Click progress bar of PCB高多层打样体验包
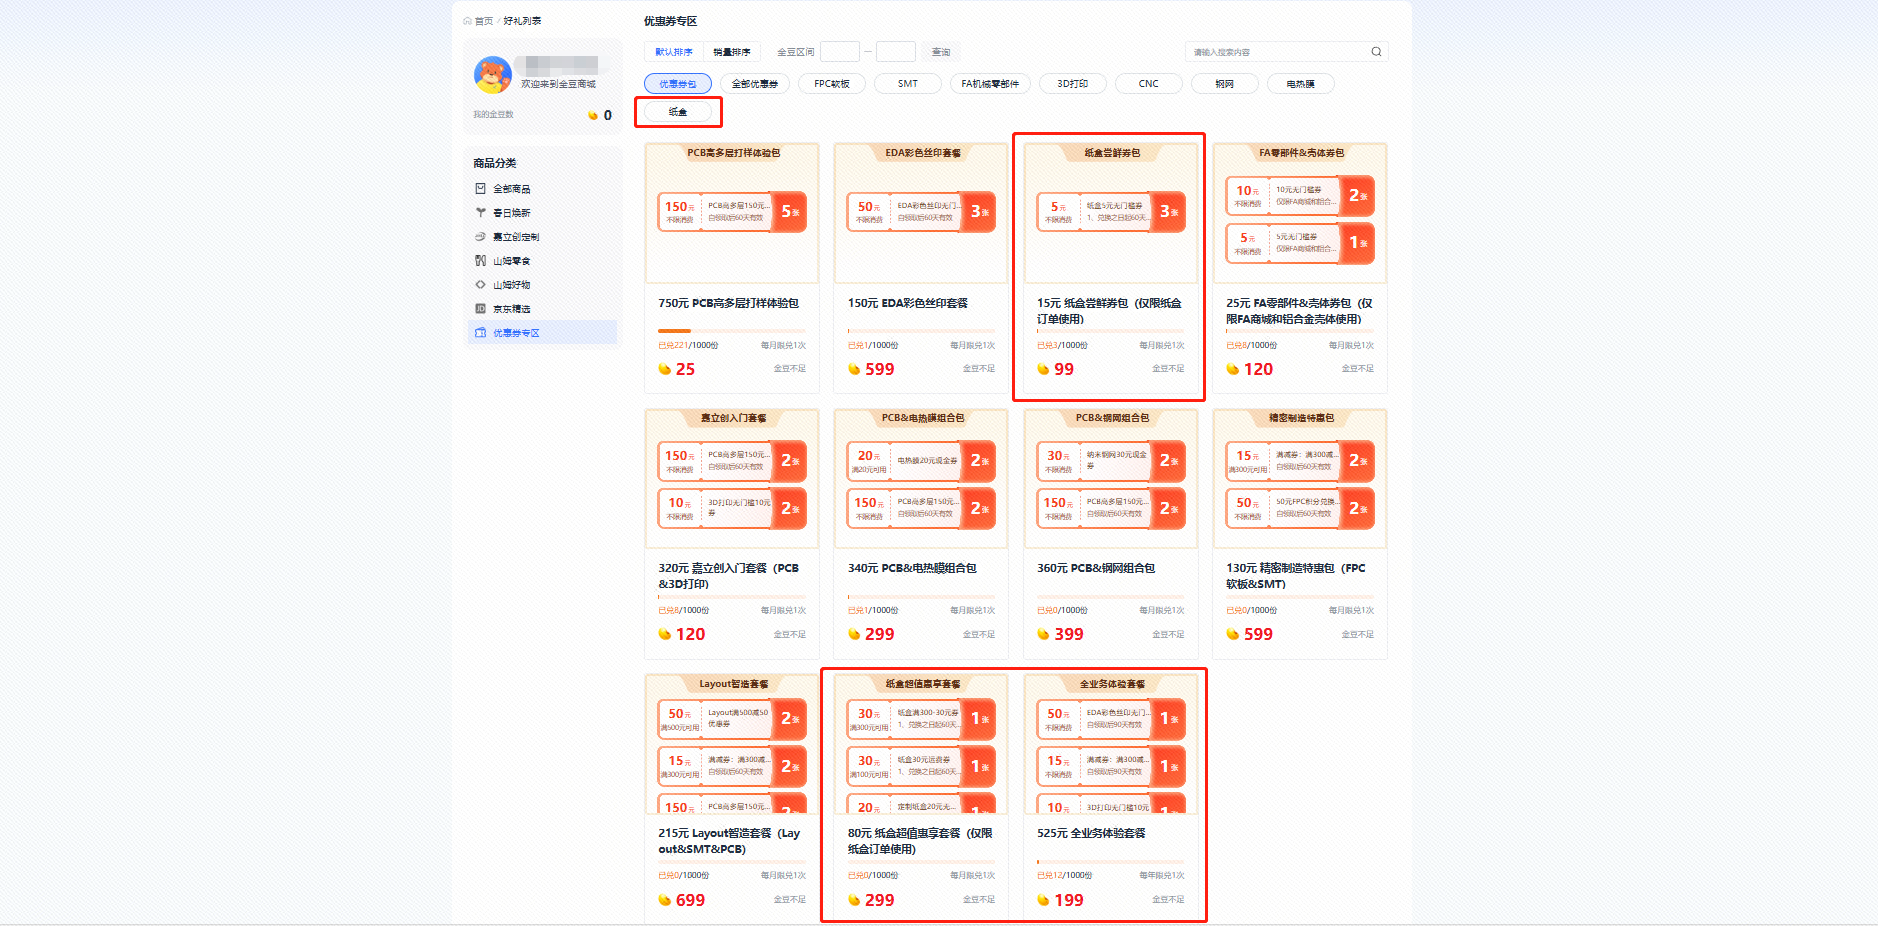 [x=731, y=331]
